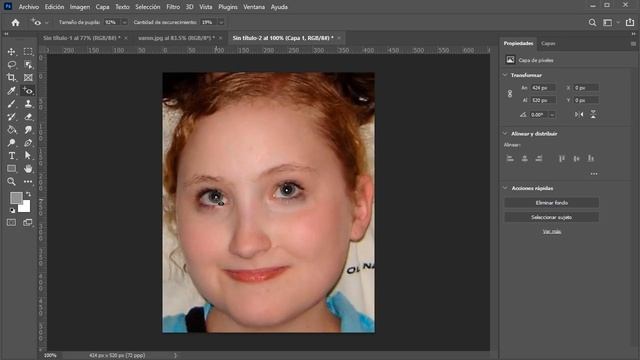Image resolution: width=640 pixels, height=360 pixels.
Task: Align top edges icon
Action: pyautogui.click(x=562, y=158)
